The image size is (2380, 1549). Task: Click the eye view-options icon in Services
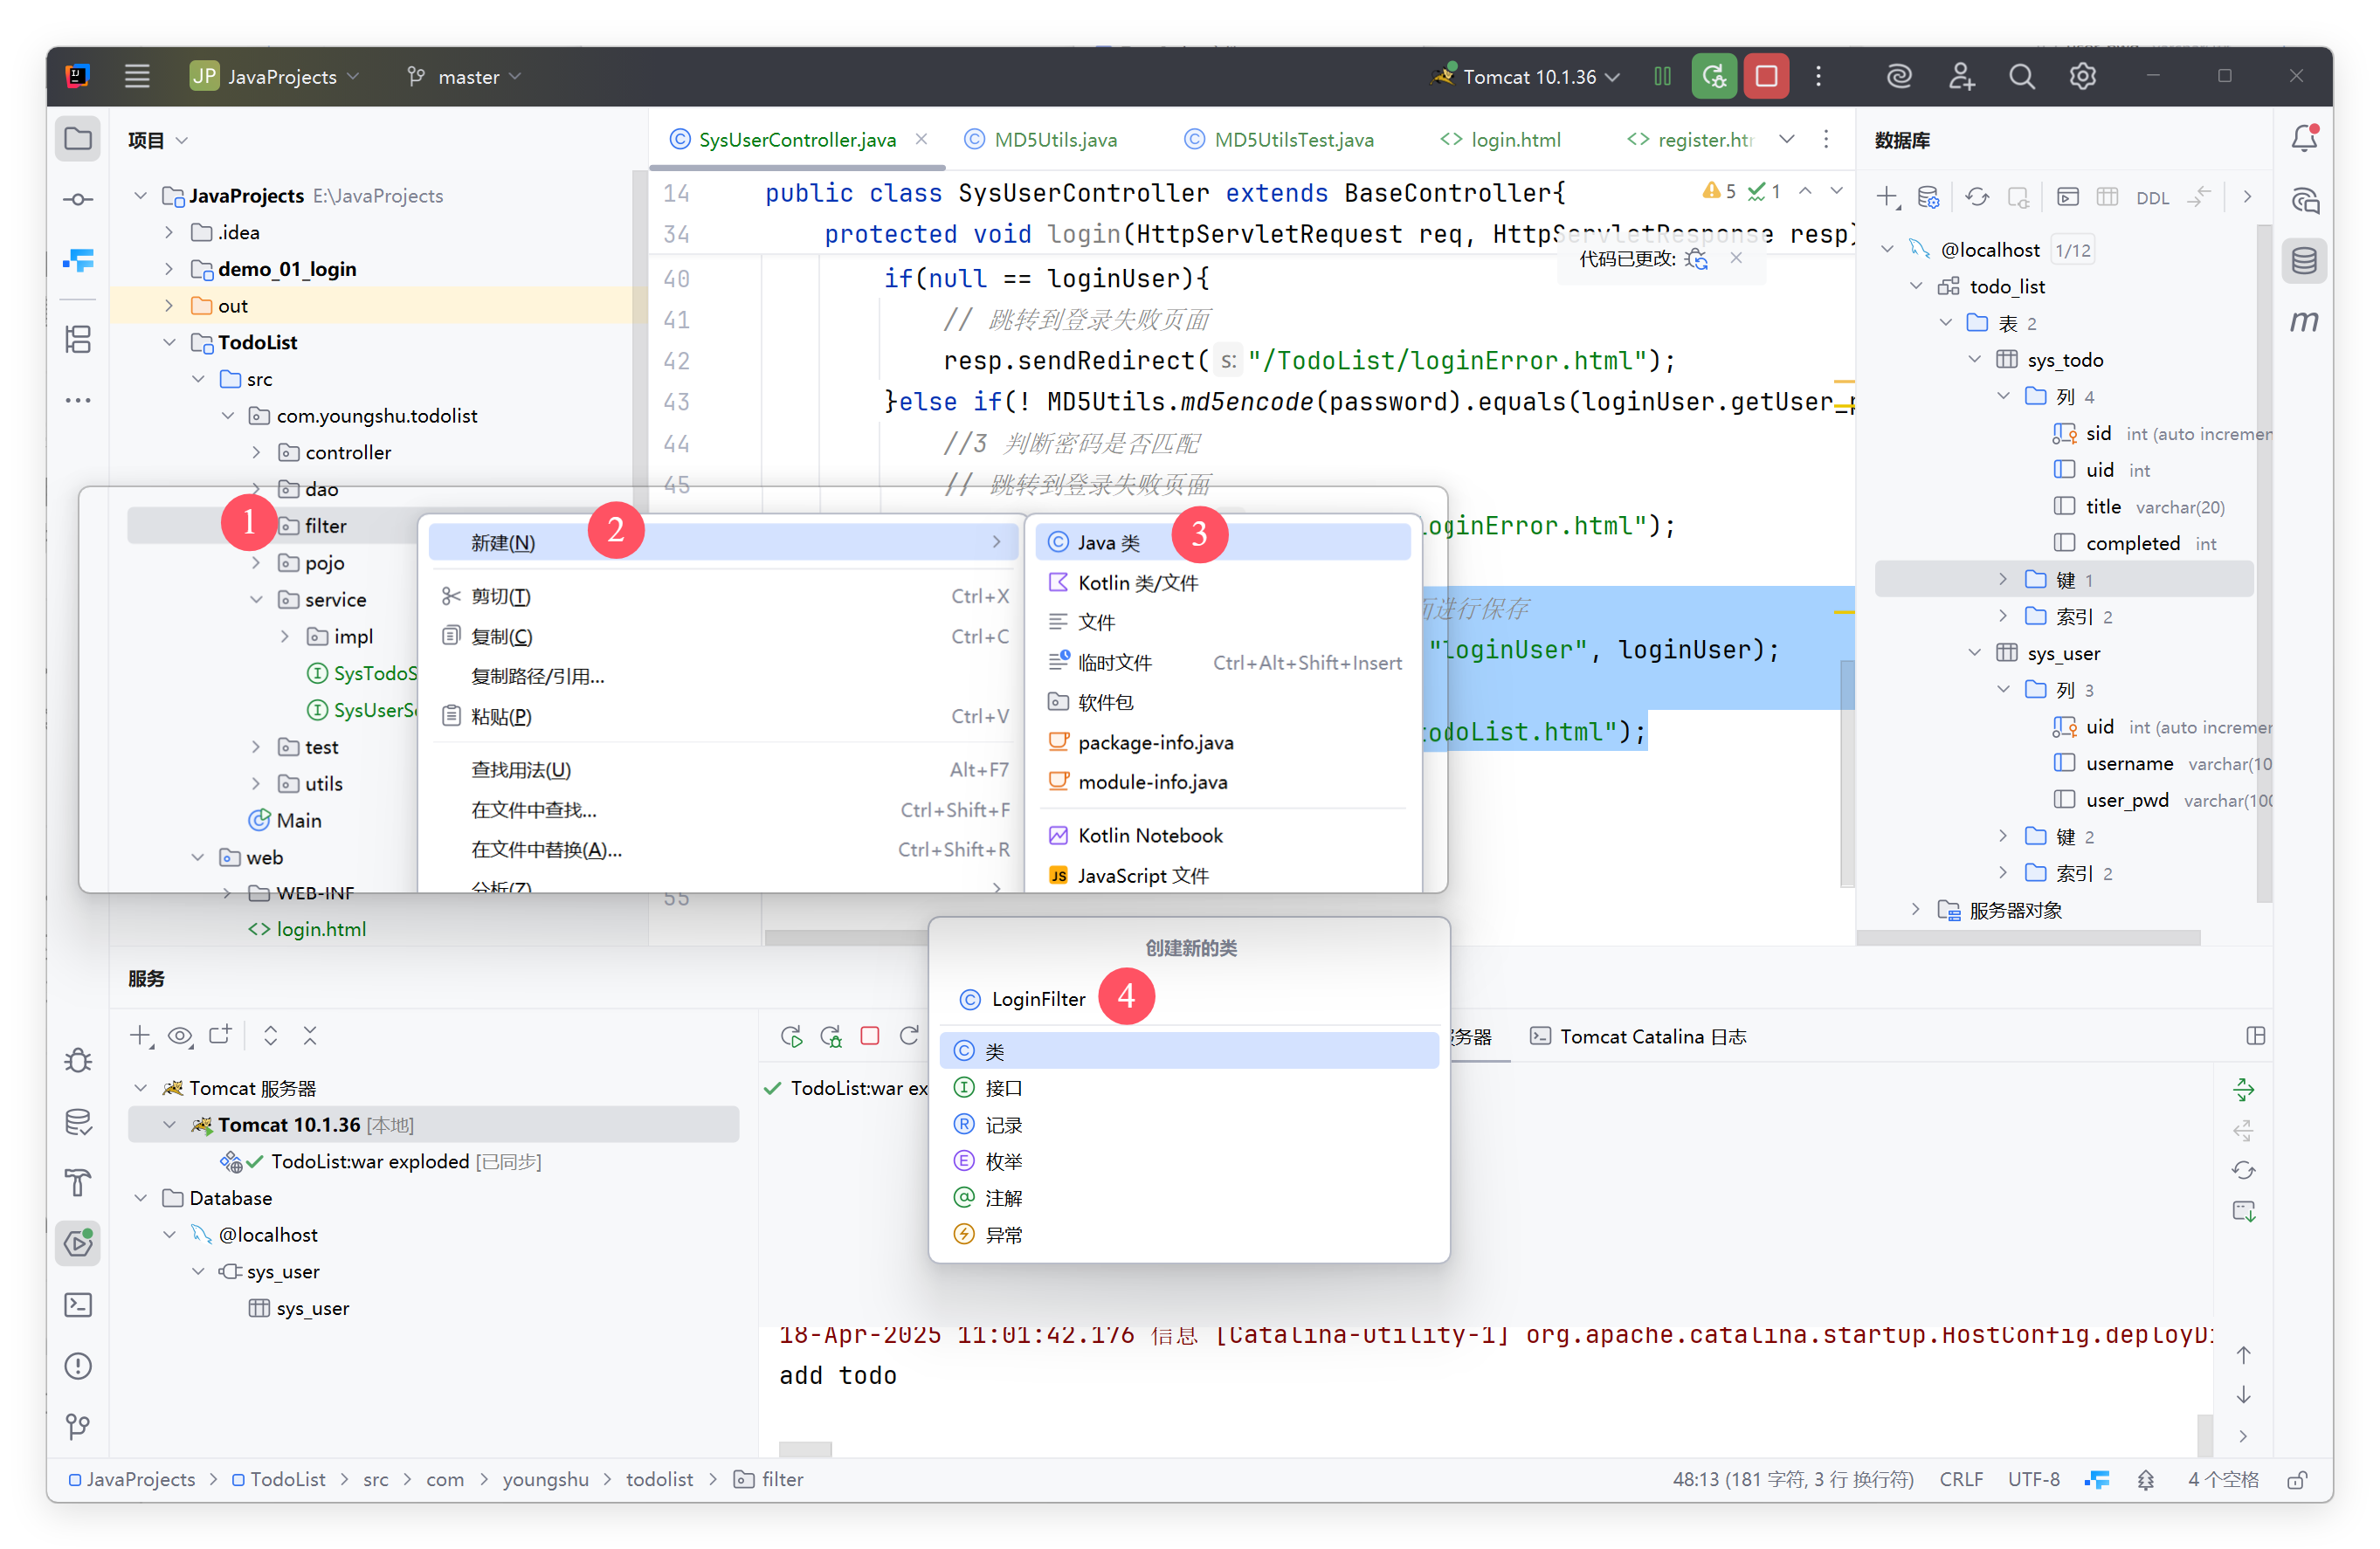point(180,1035)
